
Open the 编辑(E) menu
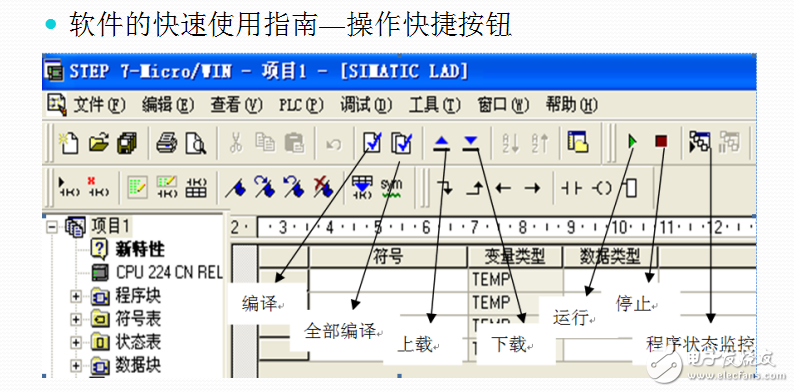[x=168, y=105]
